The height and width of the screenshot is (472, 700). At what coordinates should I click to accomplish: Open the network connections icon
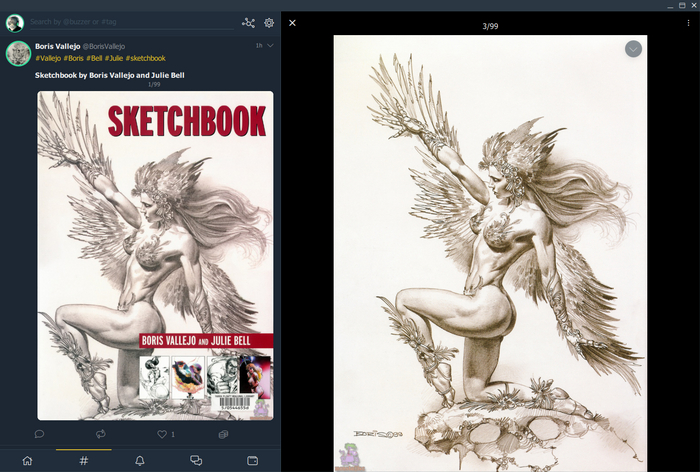[248, 23]
